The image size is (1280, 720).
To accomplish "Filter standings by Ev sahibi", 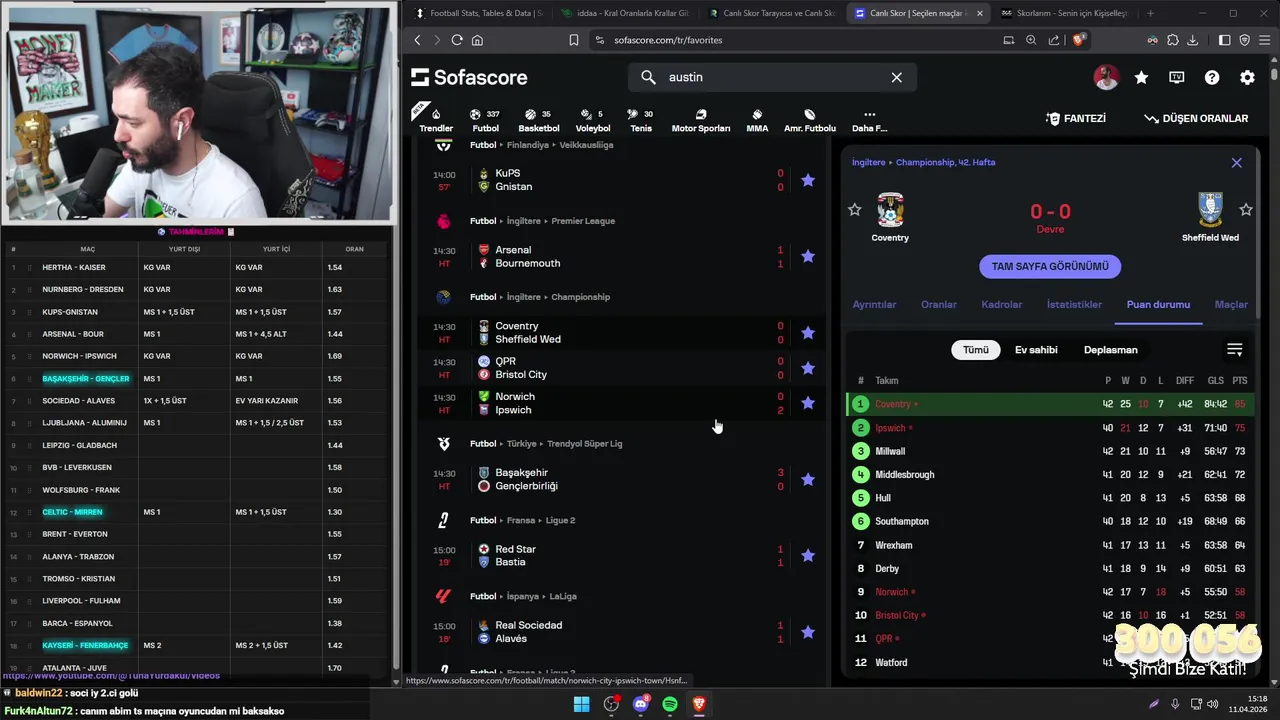I will [x=1036, y=350].
